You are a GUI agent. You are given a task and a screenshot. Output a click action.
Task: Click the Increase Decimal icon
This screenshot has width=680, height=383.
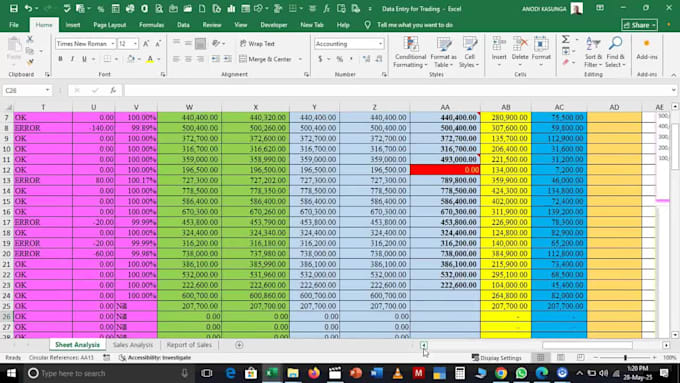367,59
